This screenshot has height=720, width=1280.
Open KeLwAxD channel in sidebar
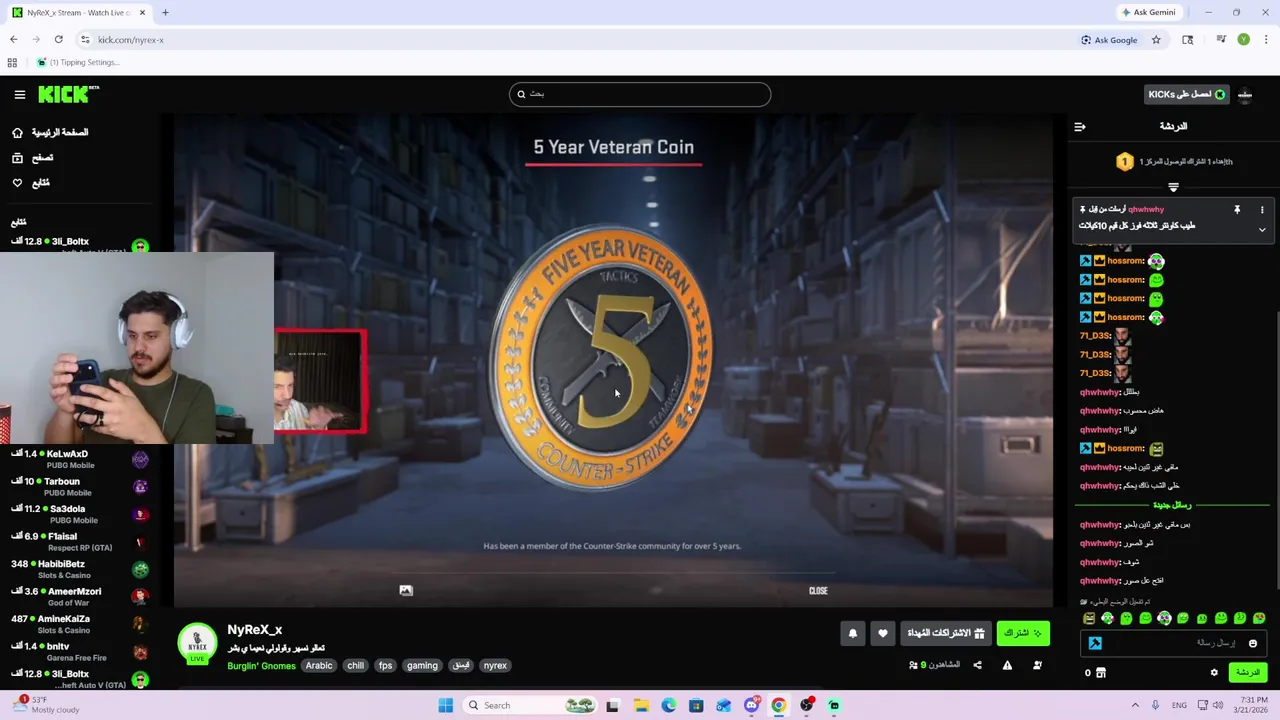click(78, 459)
